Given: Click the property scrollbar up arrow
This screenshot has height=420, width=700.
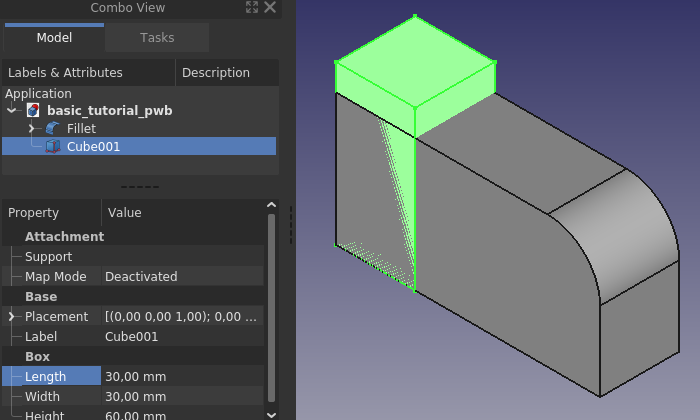Looking at the screenshot, I should point(271,205).
